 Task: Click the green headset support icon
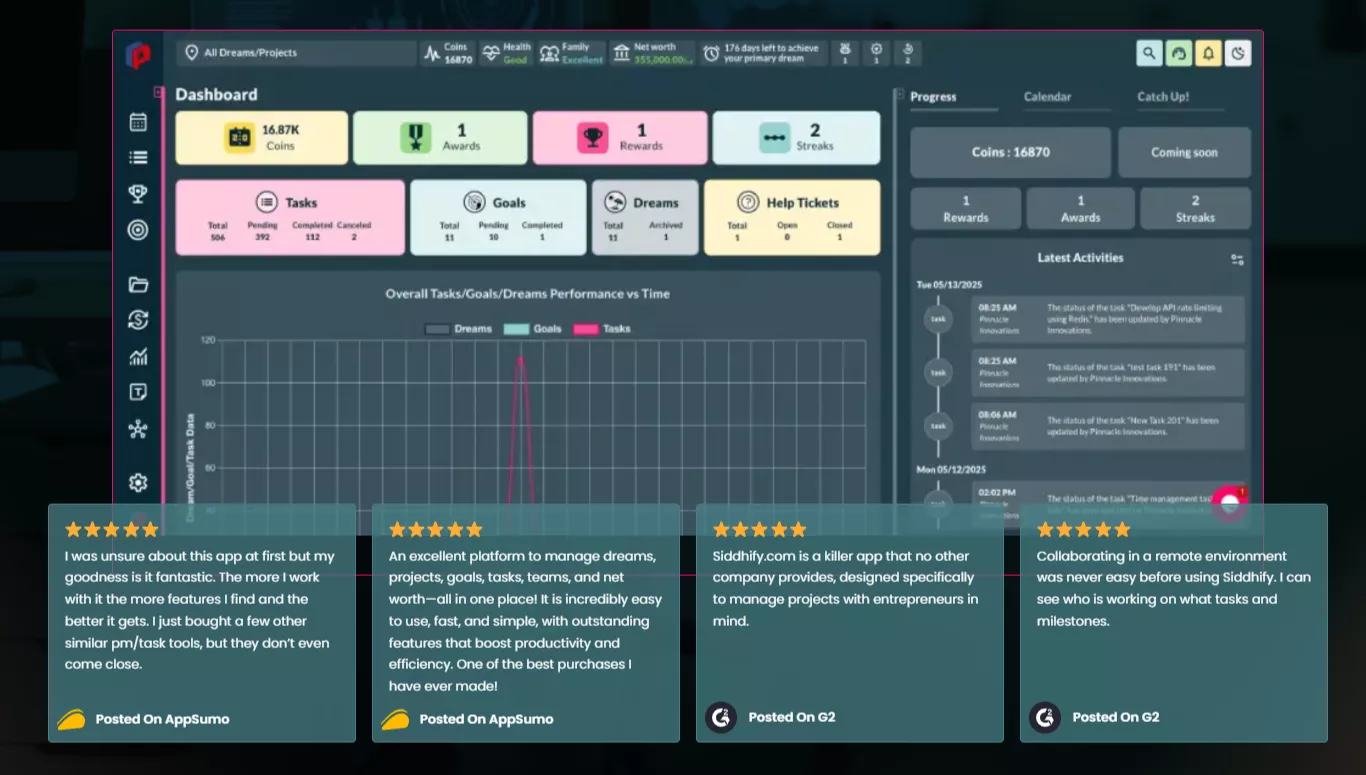[1179, 53]
